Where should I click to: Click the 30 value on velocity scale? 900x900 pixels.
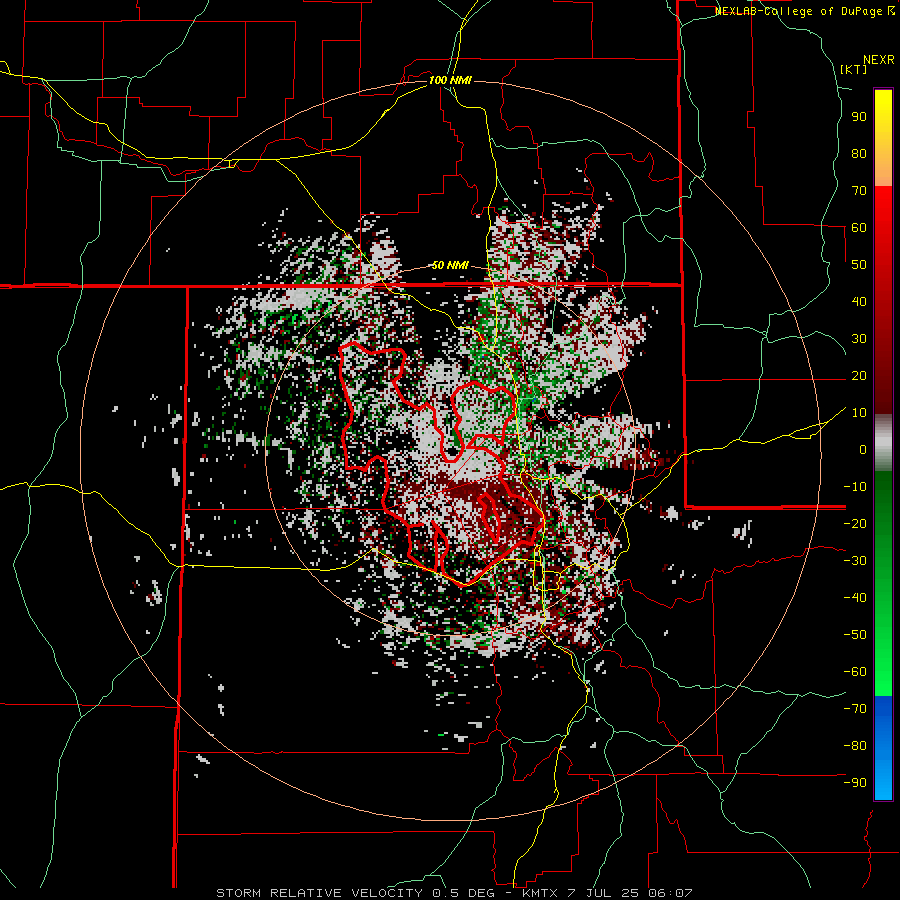pos(859,339)
